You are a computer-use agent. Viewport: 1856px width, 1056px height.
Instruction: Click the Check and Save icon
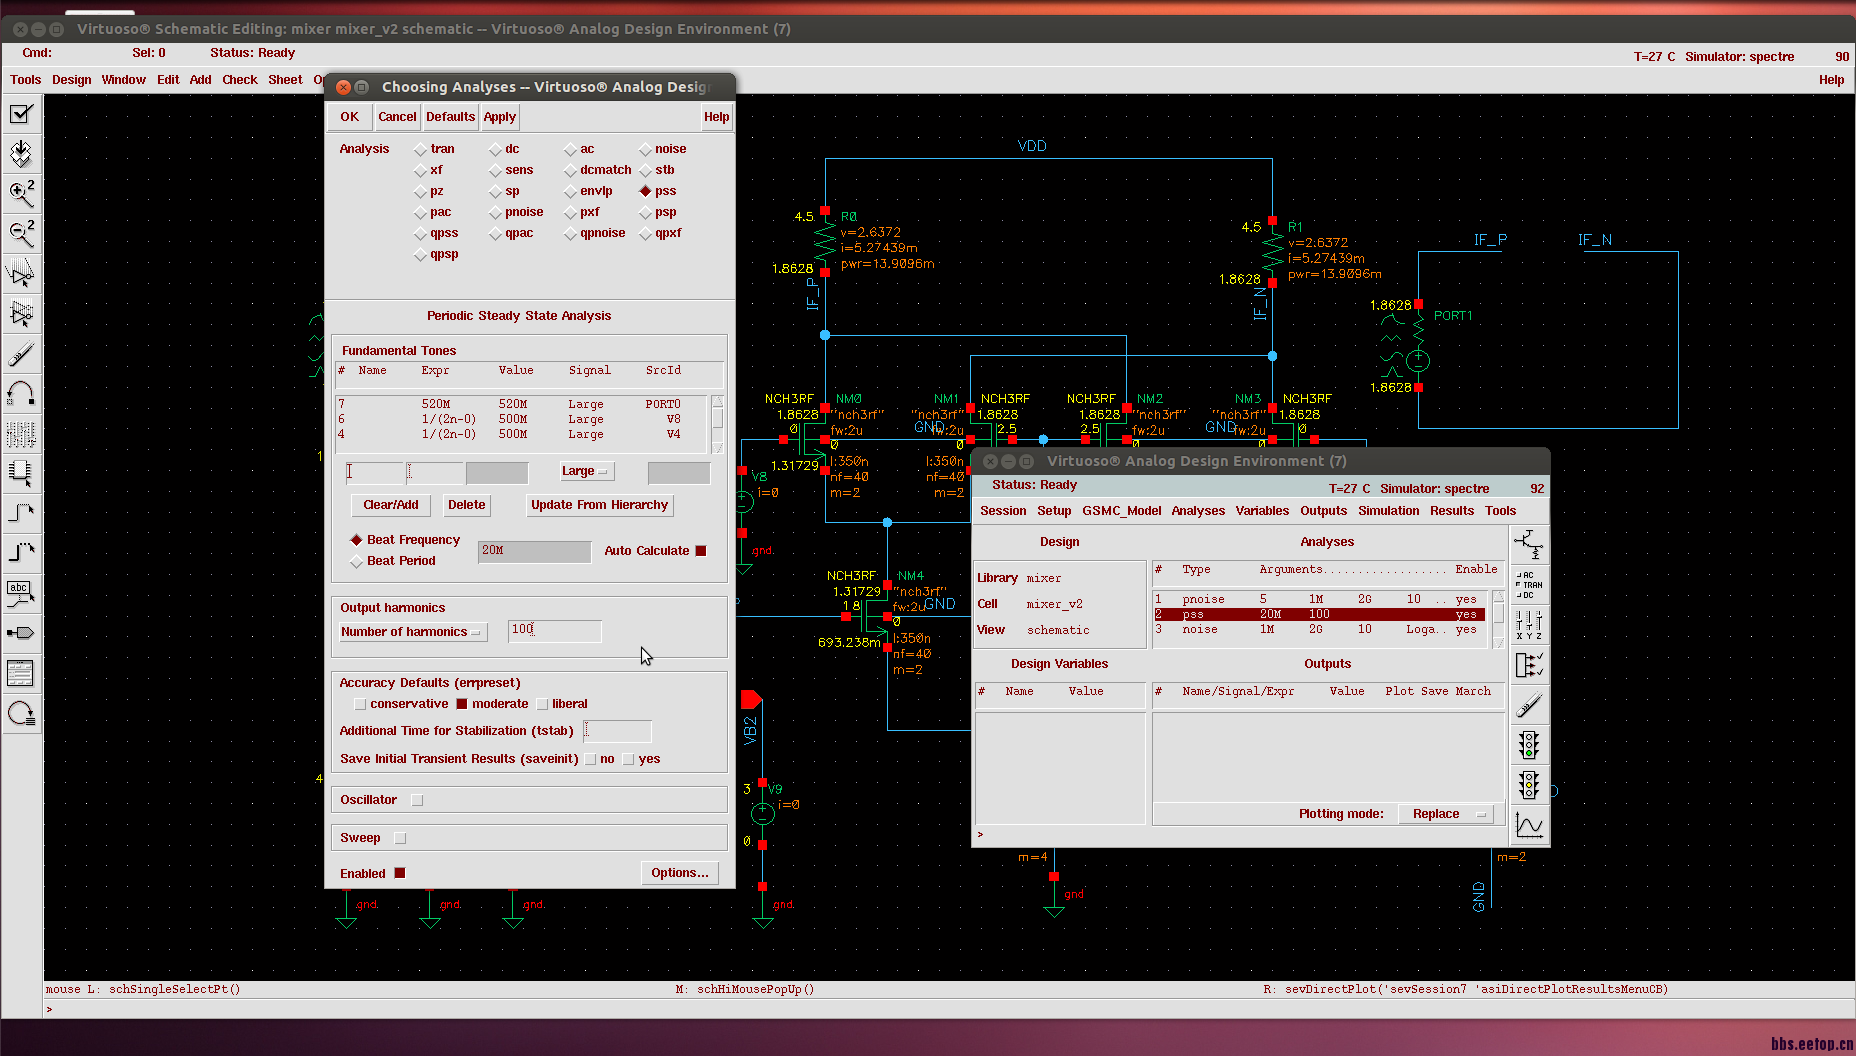[x=21, y=114]
